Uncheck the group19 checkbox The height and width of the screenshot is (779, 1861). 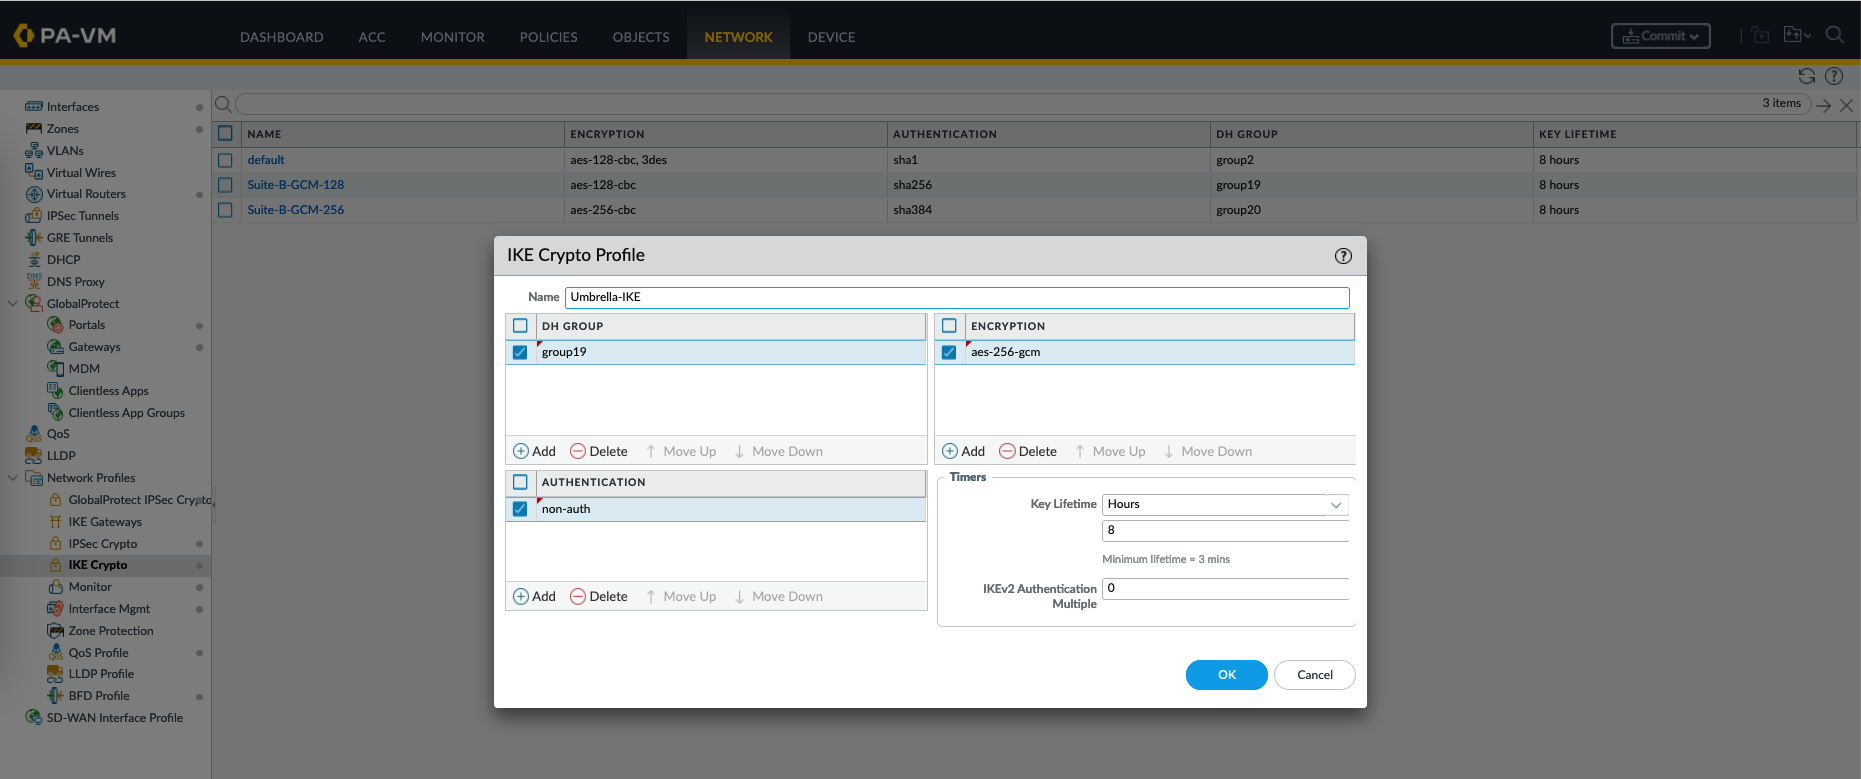point(520,352)
